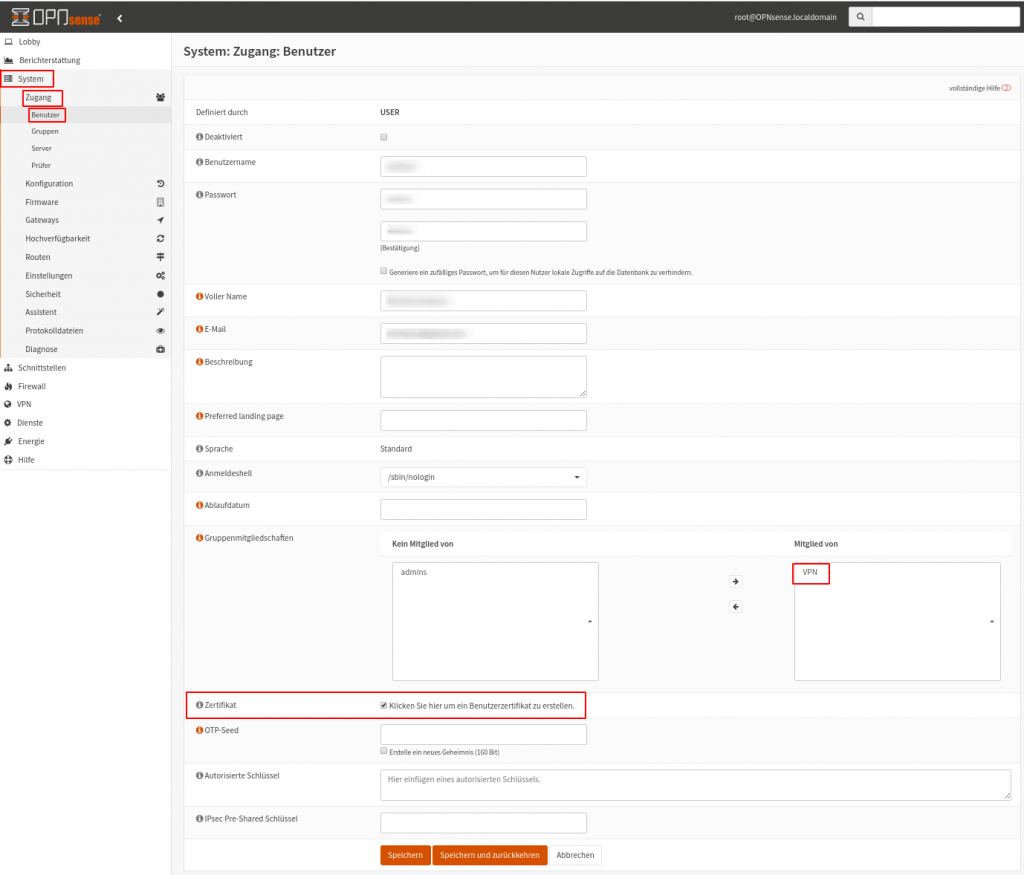Click the gears icon next to Einstellungen
This screenshot has width=1024, height=875.
pyautogui.click(x=158, y=275)
